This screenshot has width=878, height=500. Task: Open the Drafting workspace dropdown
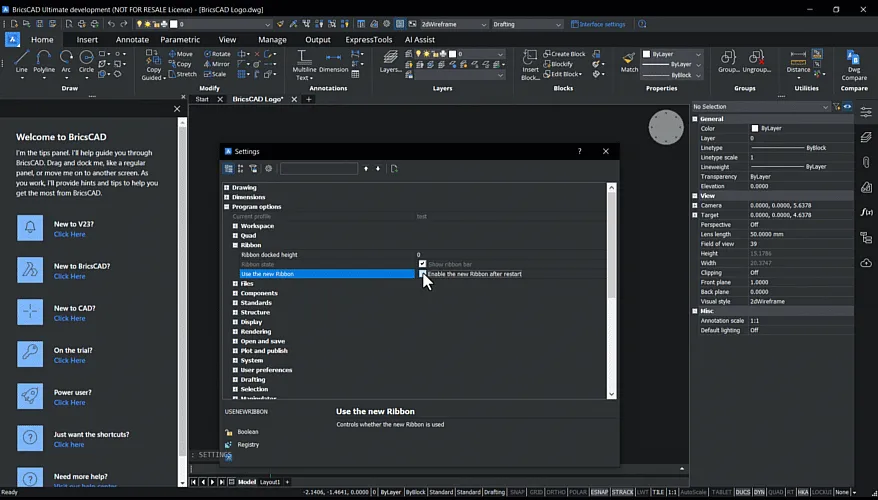pos(526,24)
